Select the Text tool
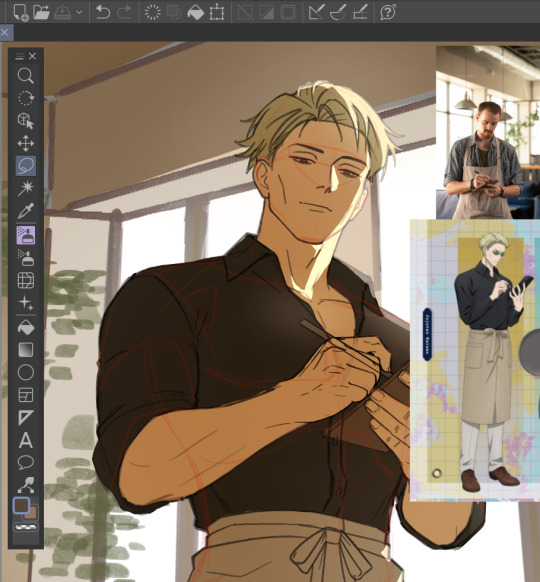Viewport: 540px width, 582px height. tap(26, 440)
